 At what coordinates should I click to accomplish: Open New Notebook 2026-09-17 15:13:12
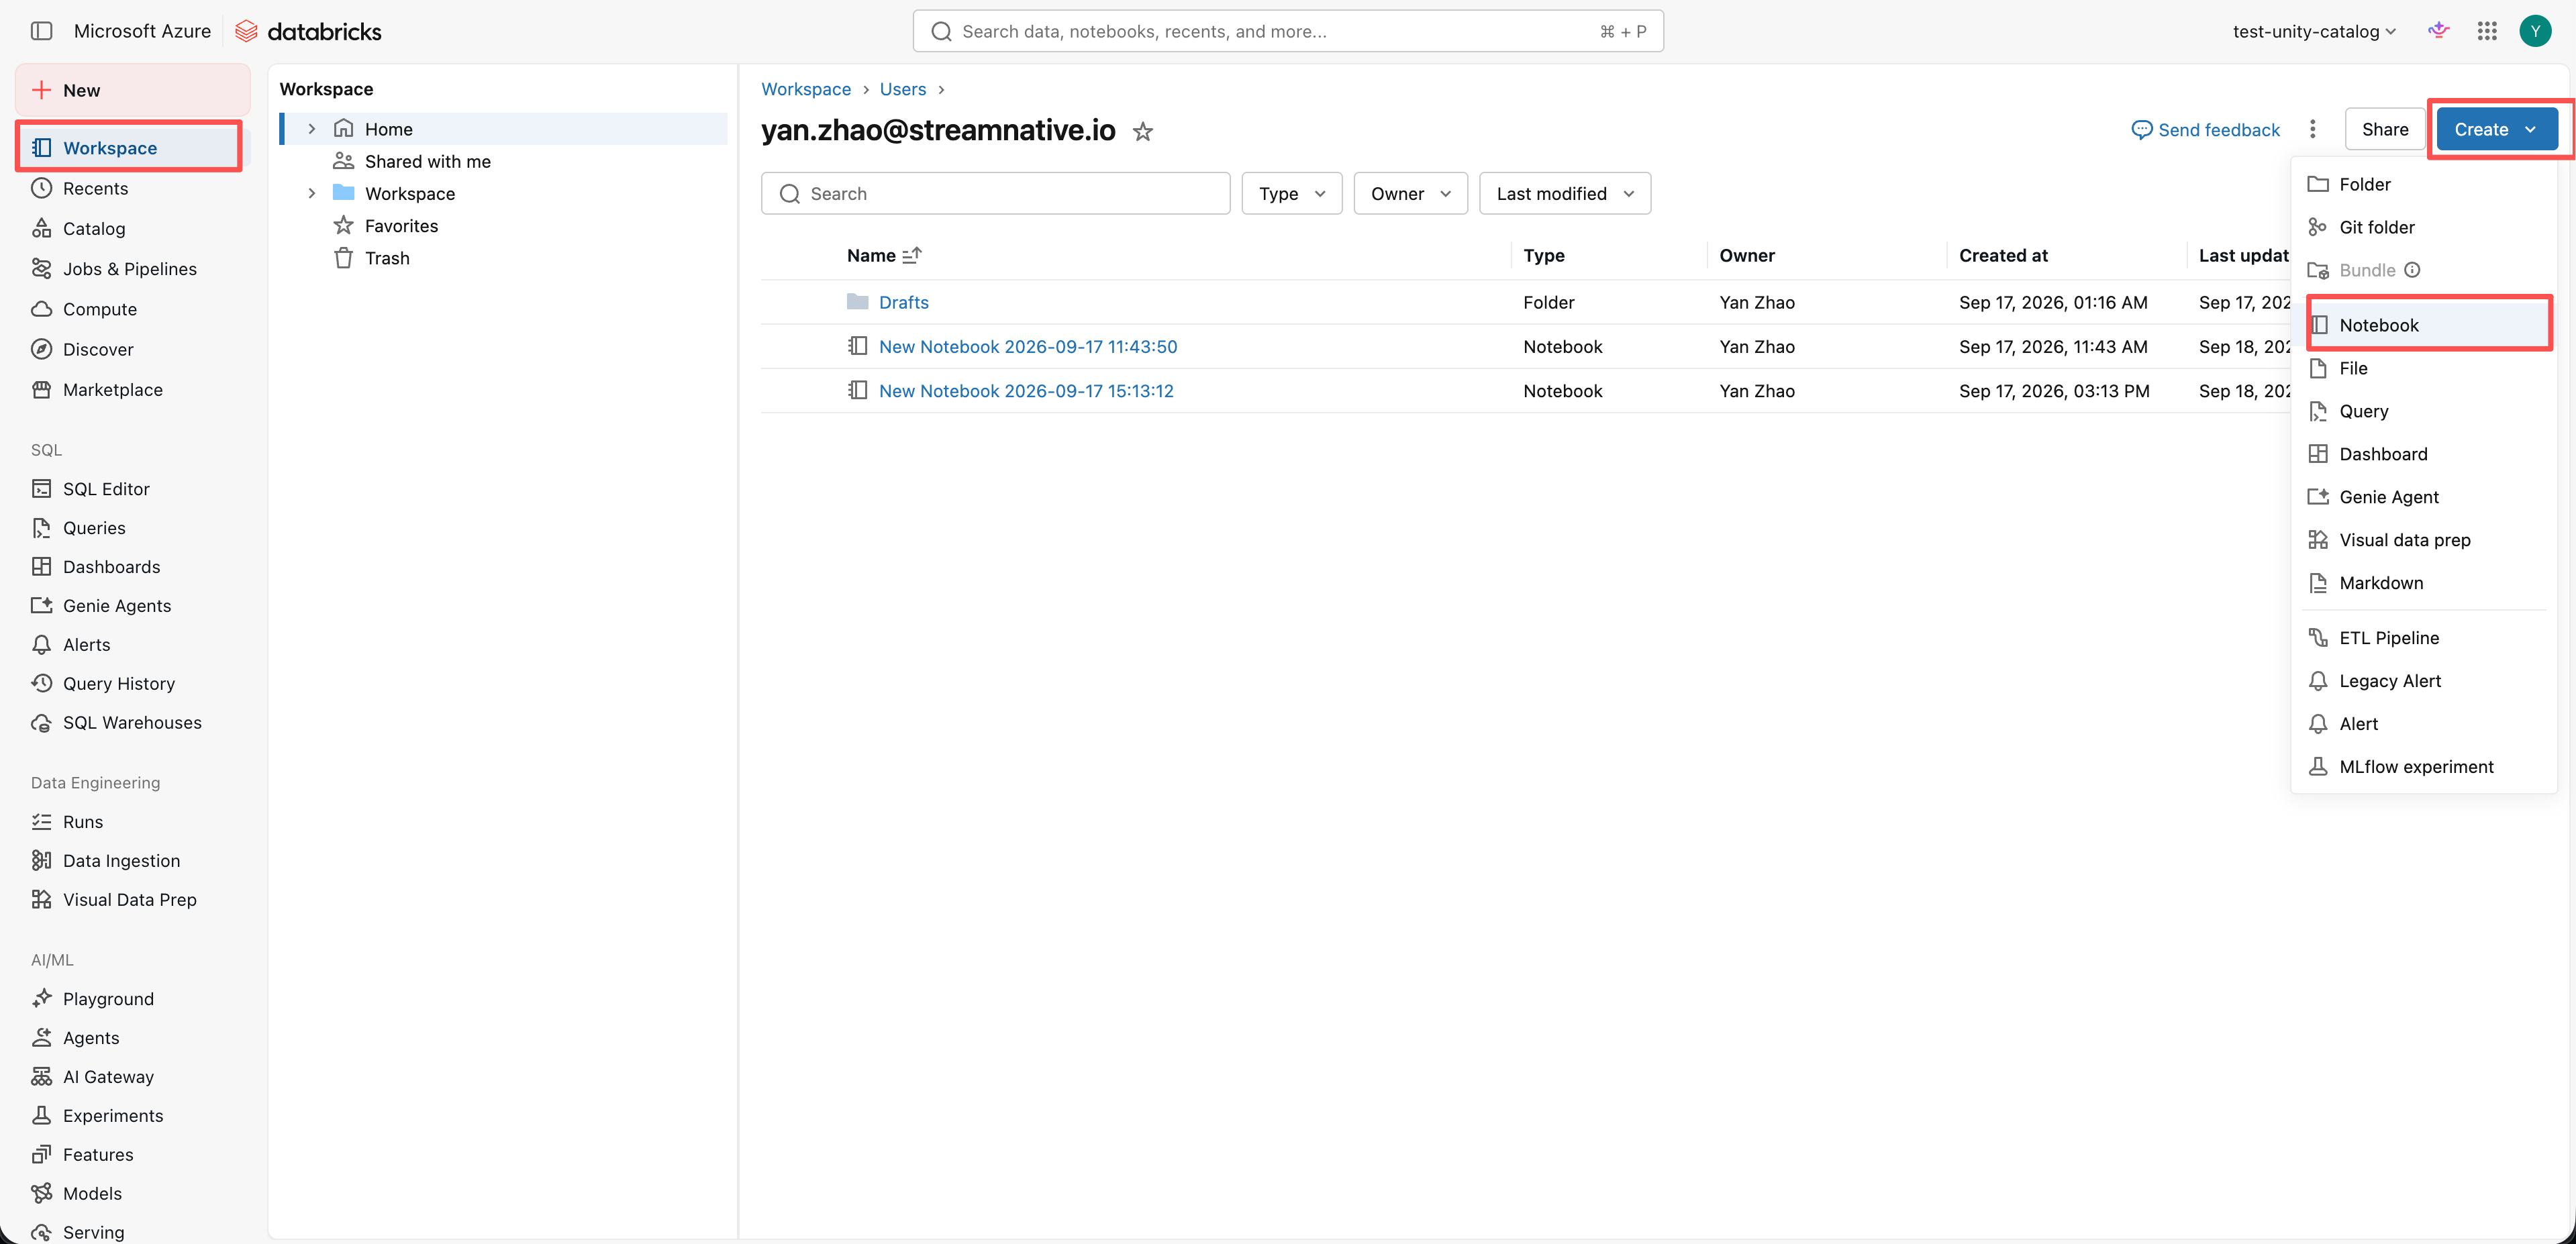point(1026,391)
